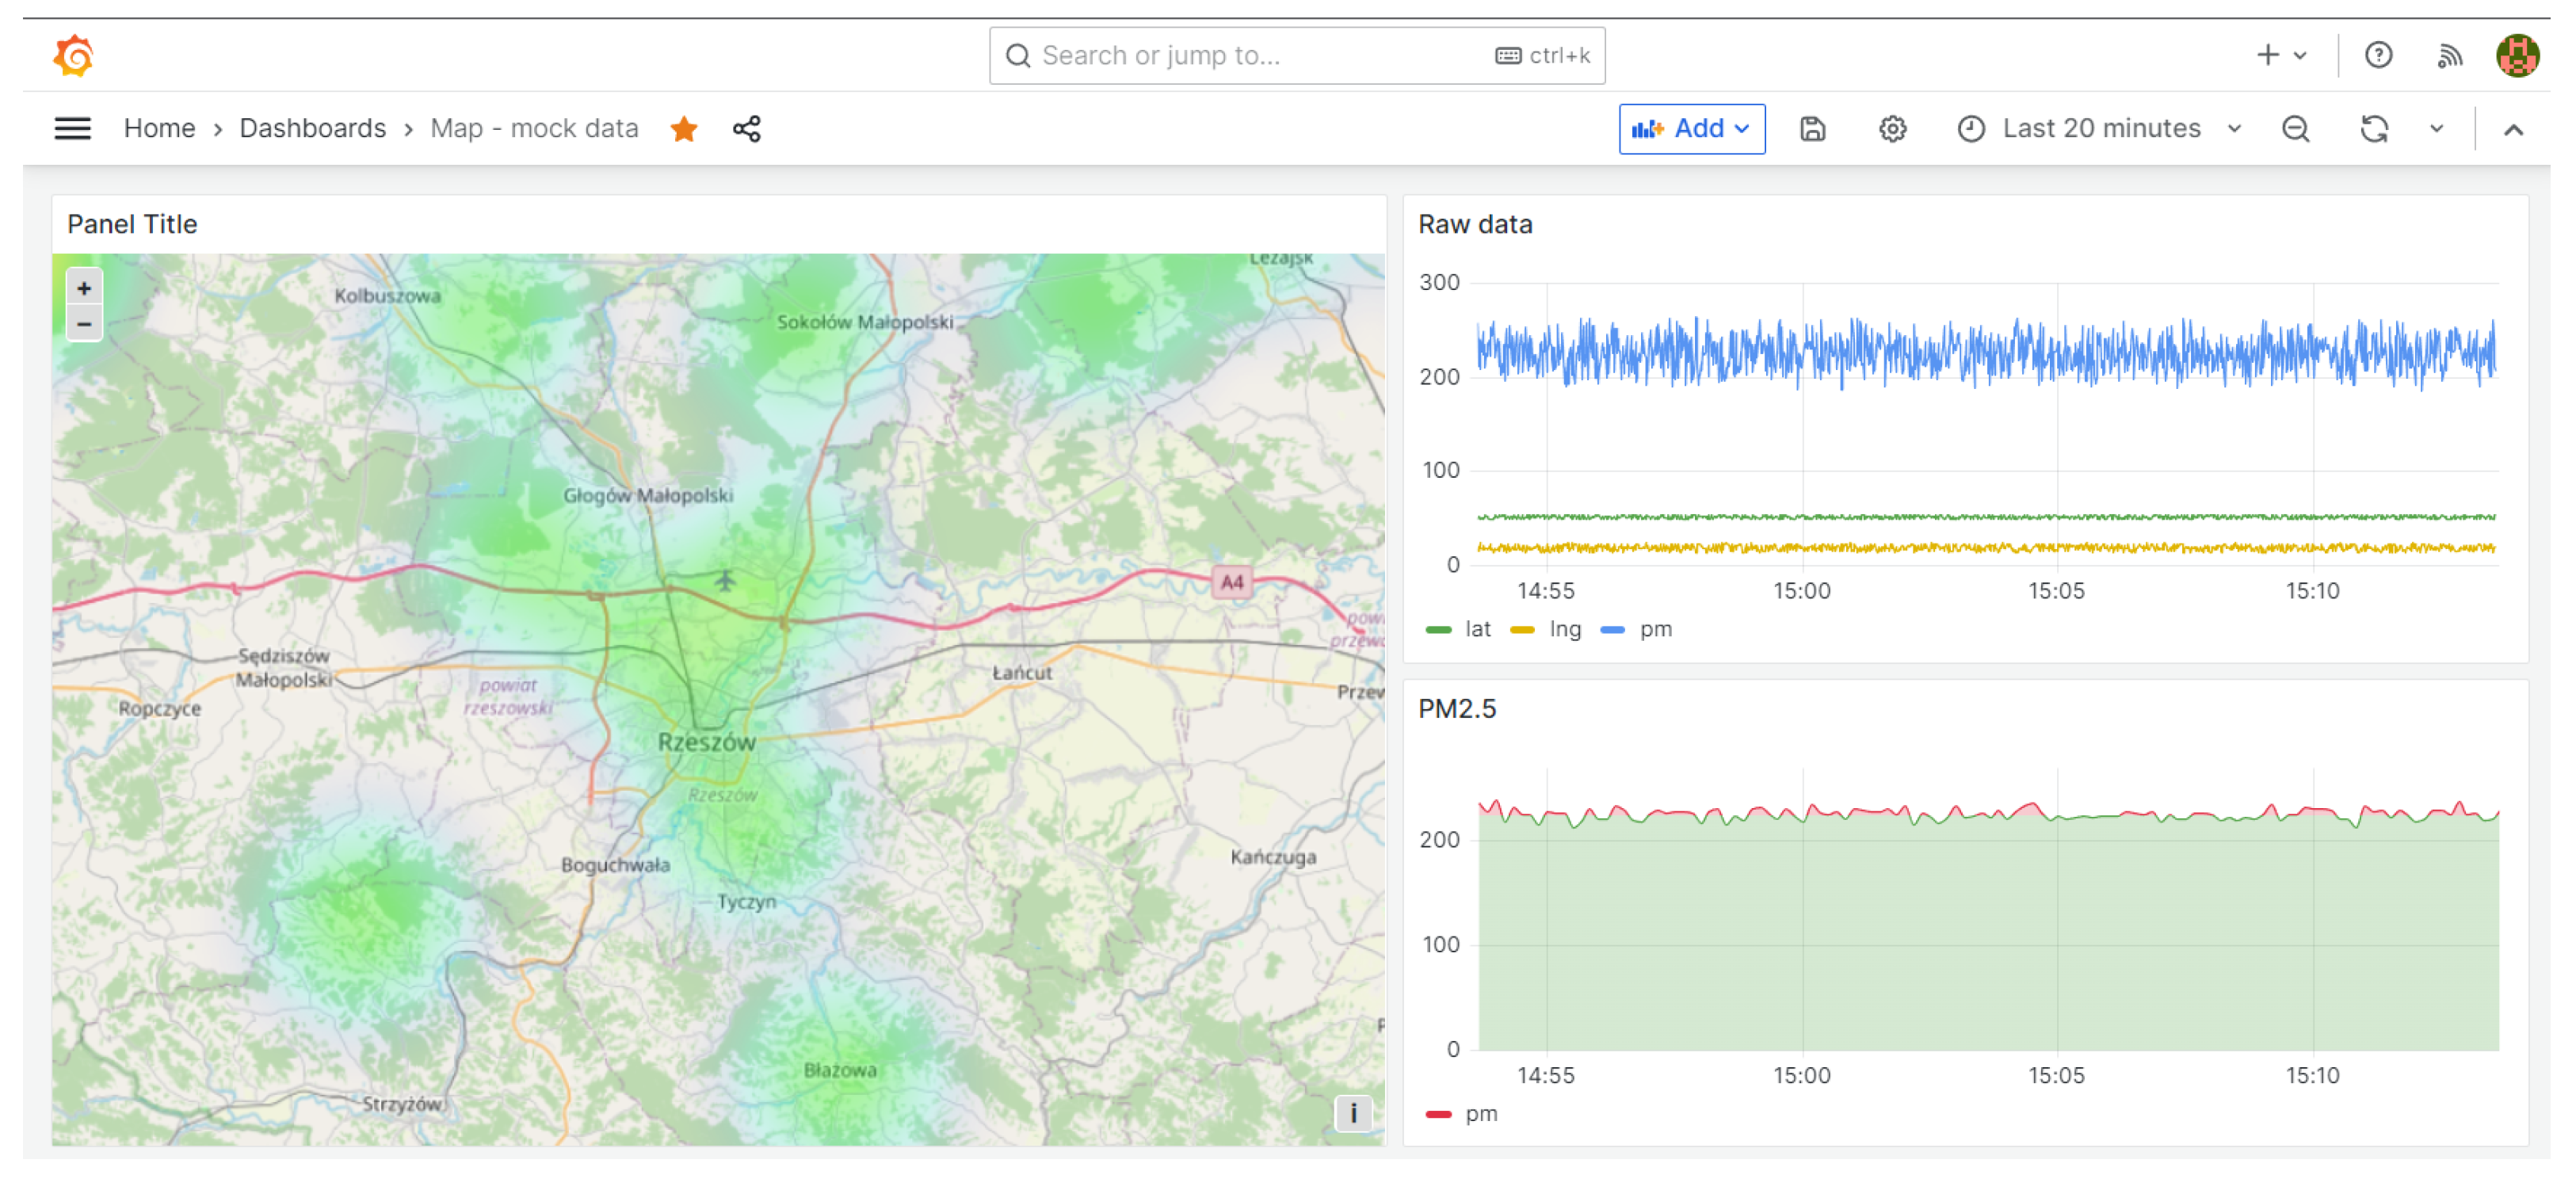Go to Home breadcrumb
Screen dimensions: 2576x1190
pyautogui.click(x=159, y=128)
